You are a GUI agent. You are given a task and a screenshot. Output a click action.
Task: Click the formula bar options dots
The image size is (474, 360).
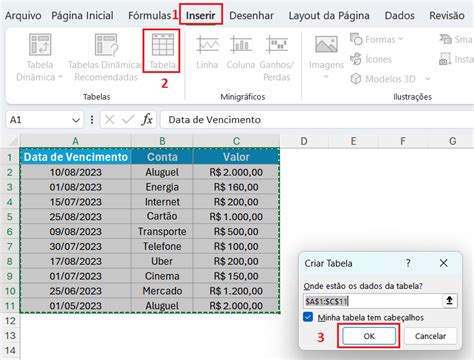(x=92, y=120)
